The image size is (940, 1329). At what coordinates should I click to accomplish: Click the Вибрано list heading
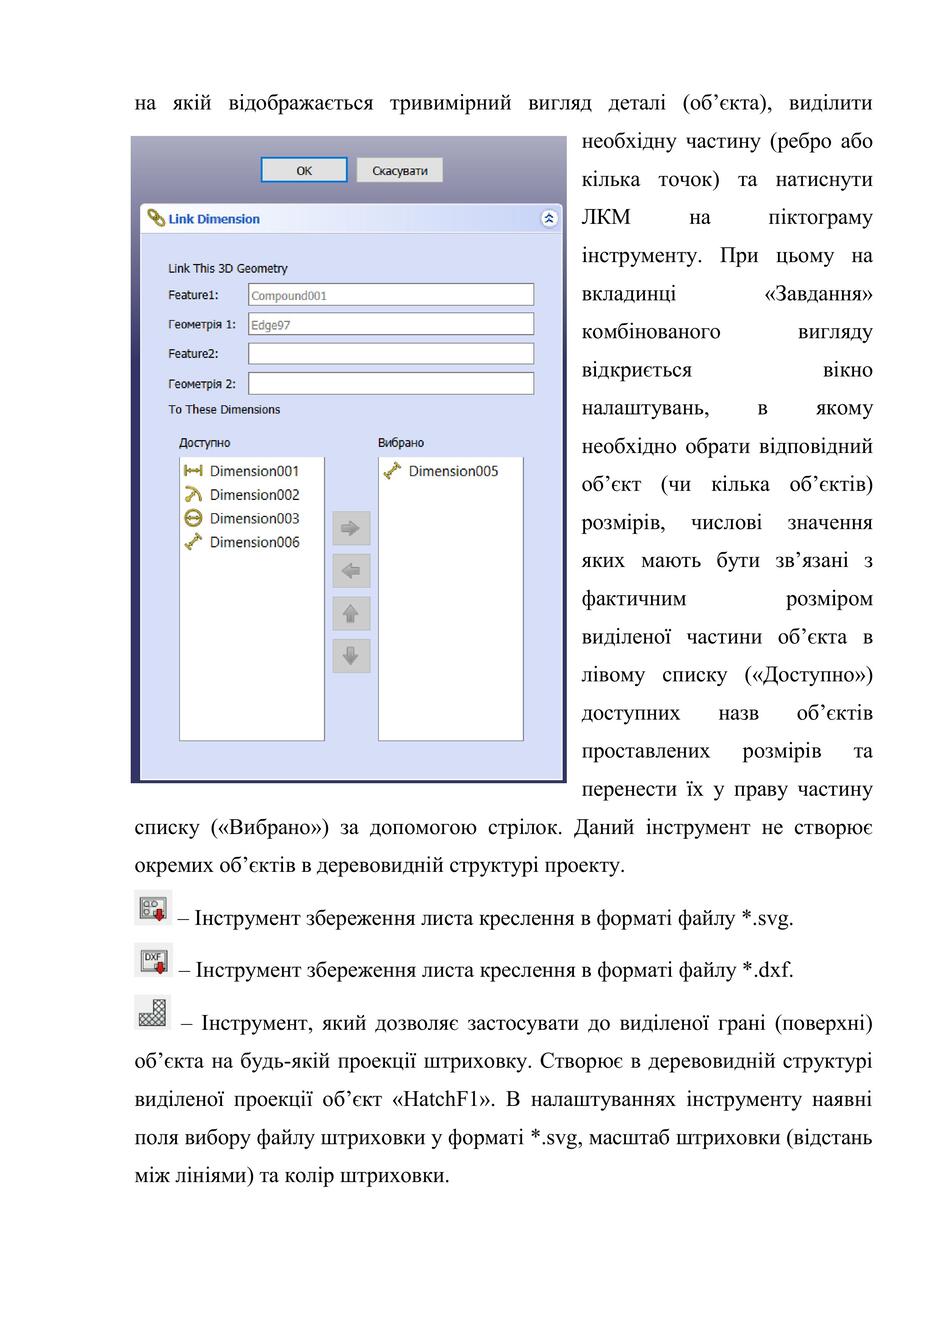(401, 443)
